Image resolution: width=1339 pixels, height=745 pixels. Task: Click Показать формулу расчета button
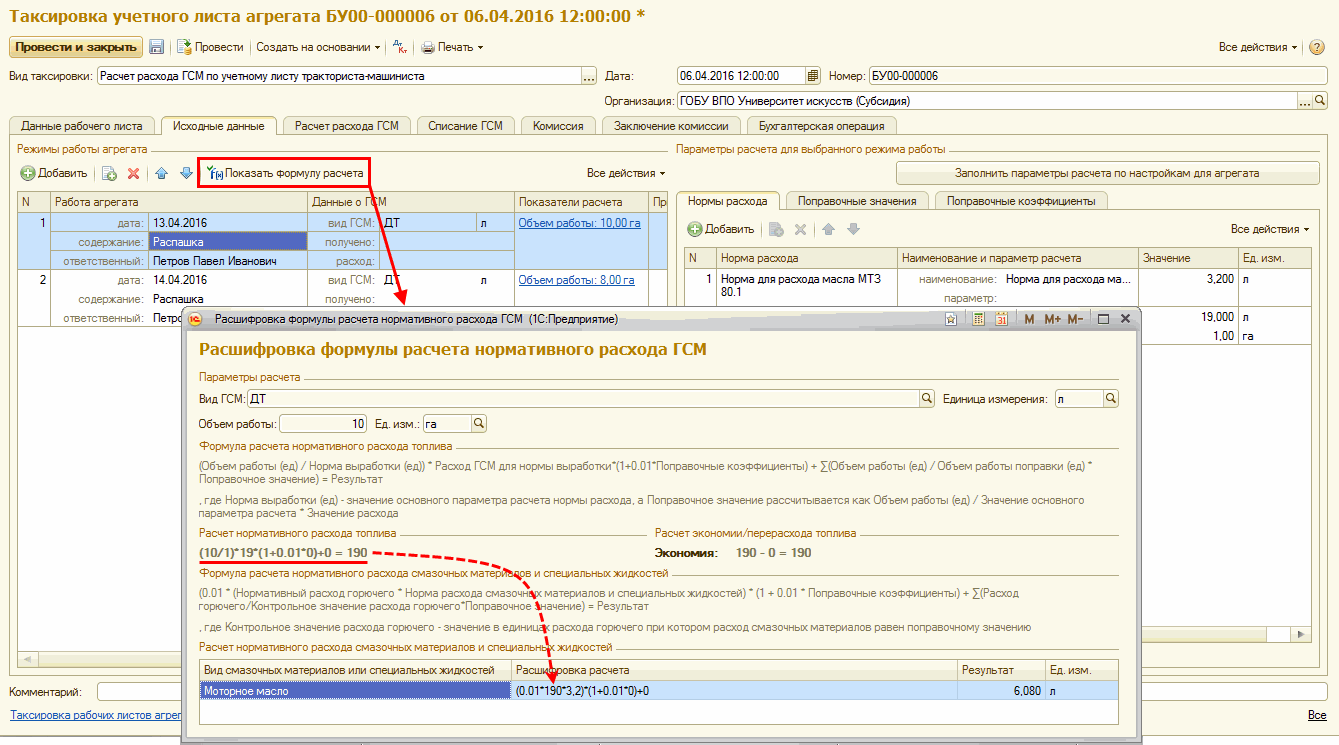285,173
